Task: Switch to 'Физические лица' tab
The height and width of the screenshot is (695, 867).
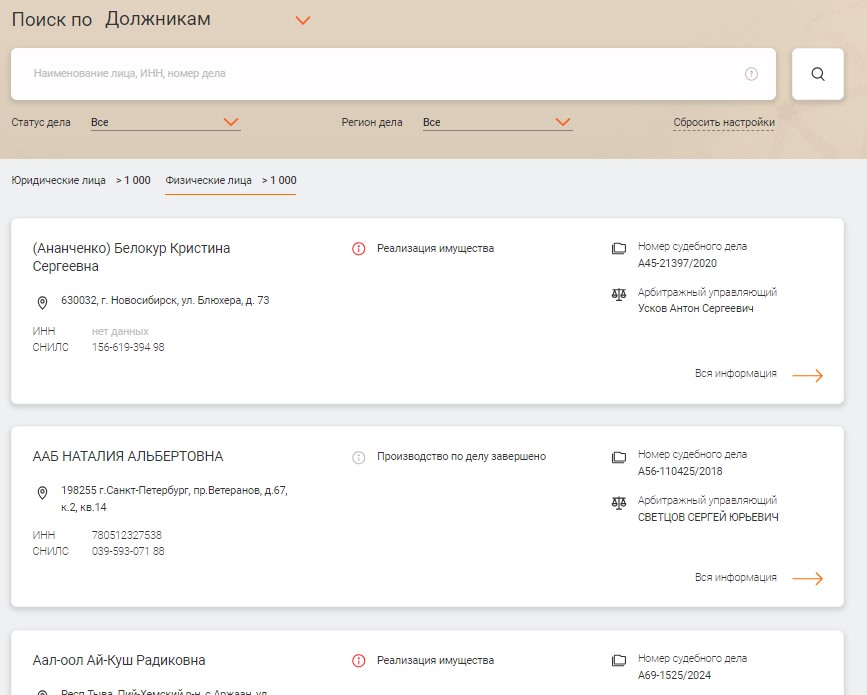Action: click(231, 180)
